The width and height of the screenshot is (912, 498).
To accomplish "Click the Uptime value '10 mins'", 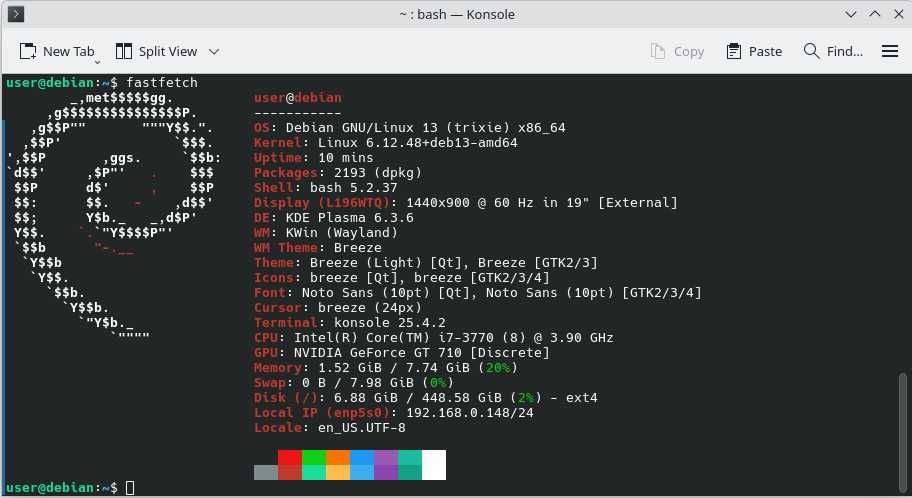I will (345, 158).
